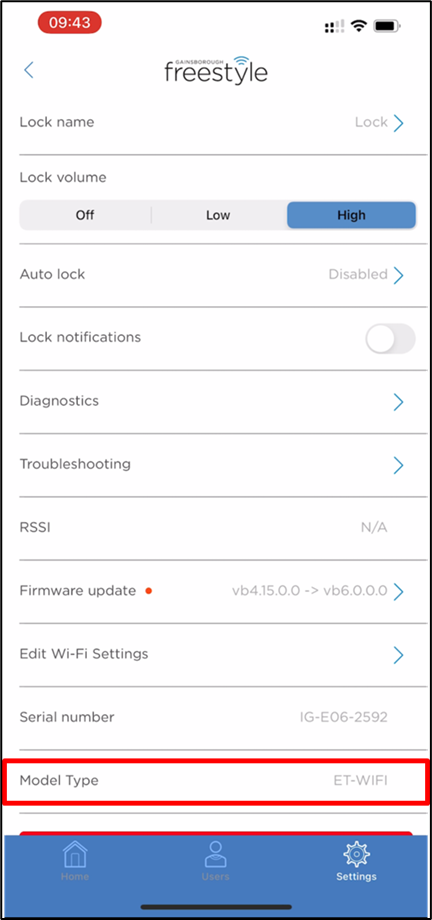Open Lock name chevron
This screenshot has width=432, height=920.
tap(399, 123)
